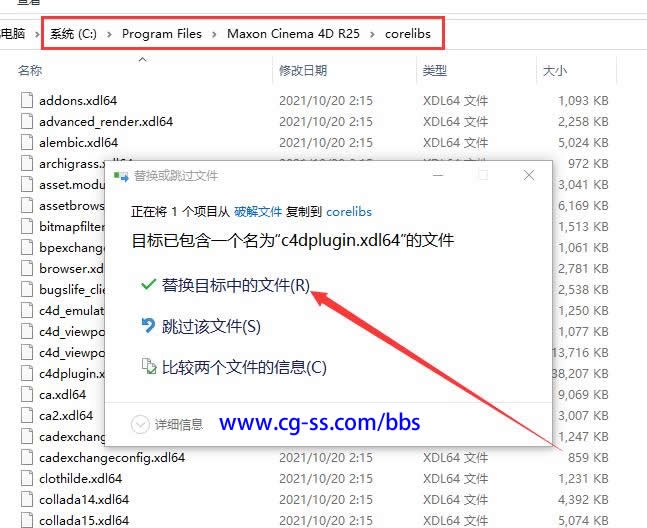Sort files by 修改日期 column header
This screenshot has width=647, height=528.
click(303, 71)
